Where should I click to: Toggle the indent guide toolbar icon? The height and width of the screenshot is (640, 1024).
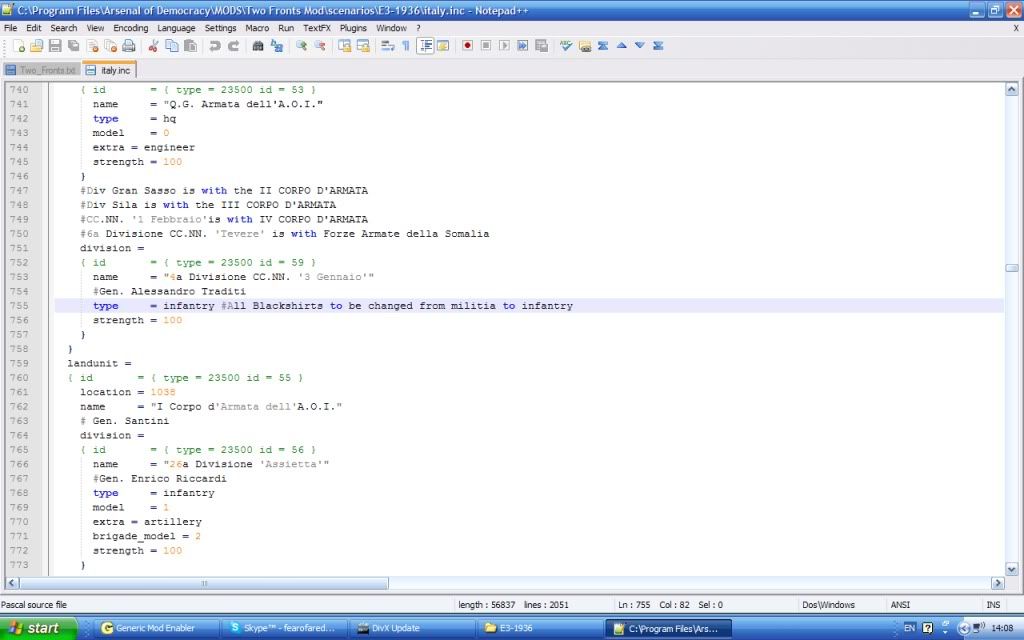[425, 46]
